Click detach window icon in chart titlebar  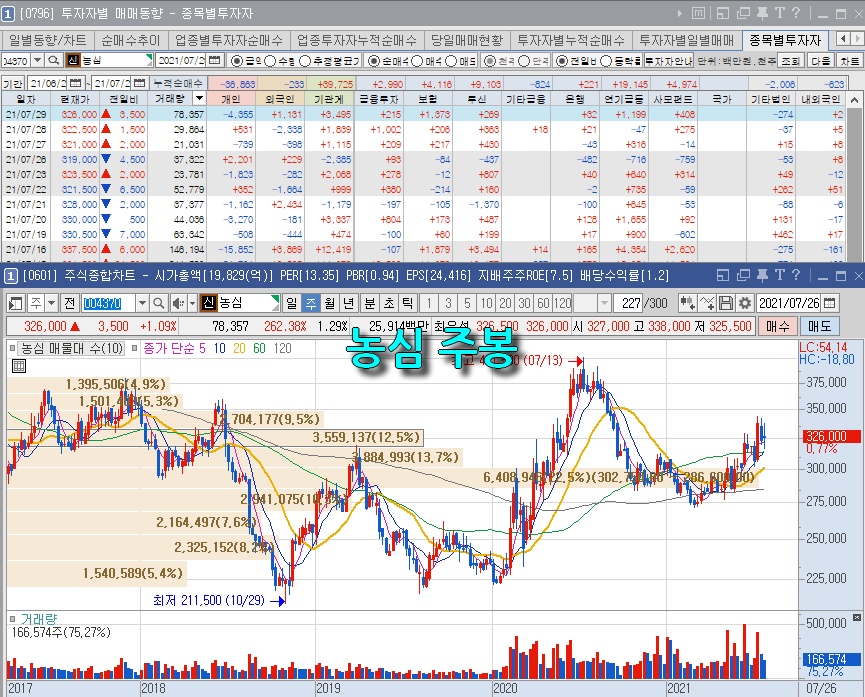click(743, 275)
